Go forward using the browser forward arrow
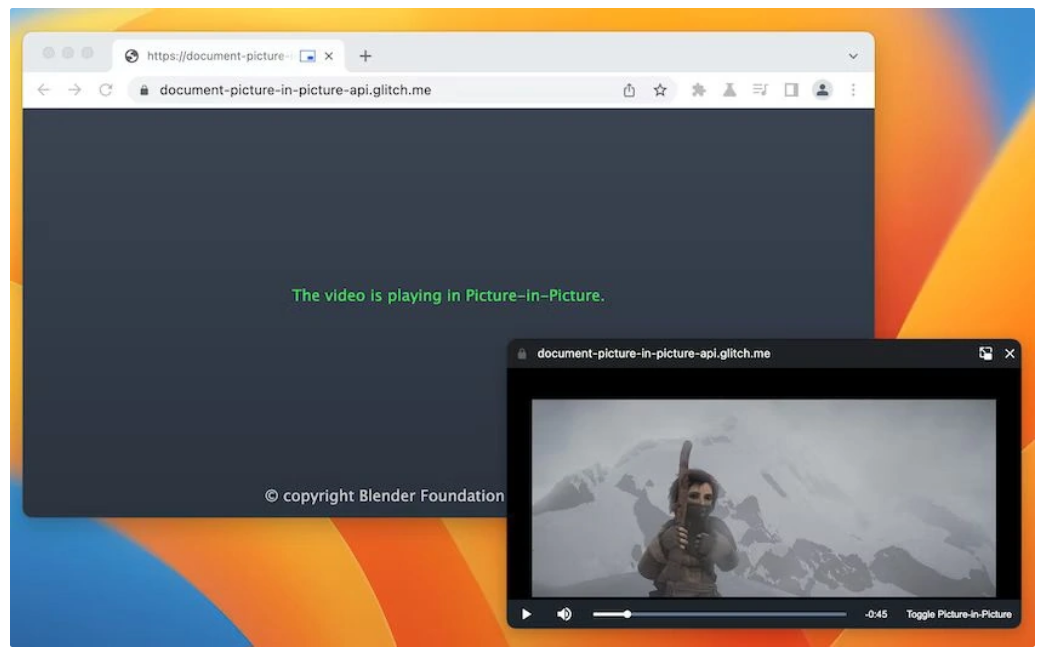The width and height of the screenshot is (1045, 653). coord(75,90)
